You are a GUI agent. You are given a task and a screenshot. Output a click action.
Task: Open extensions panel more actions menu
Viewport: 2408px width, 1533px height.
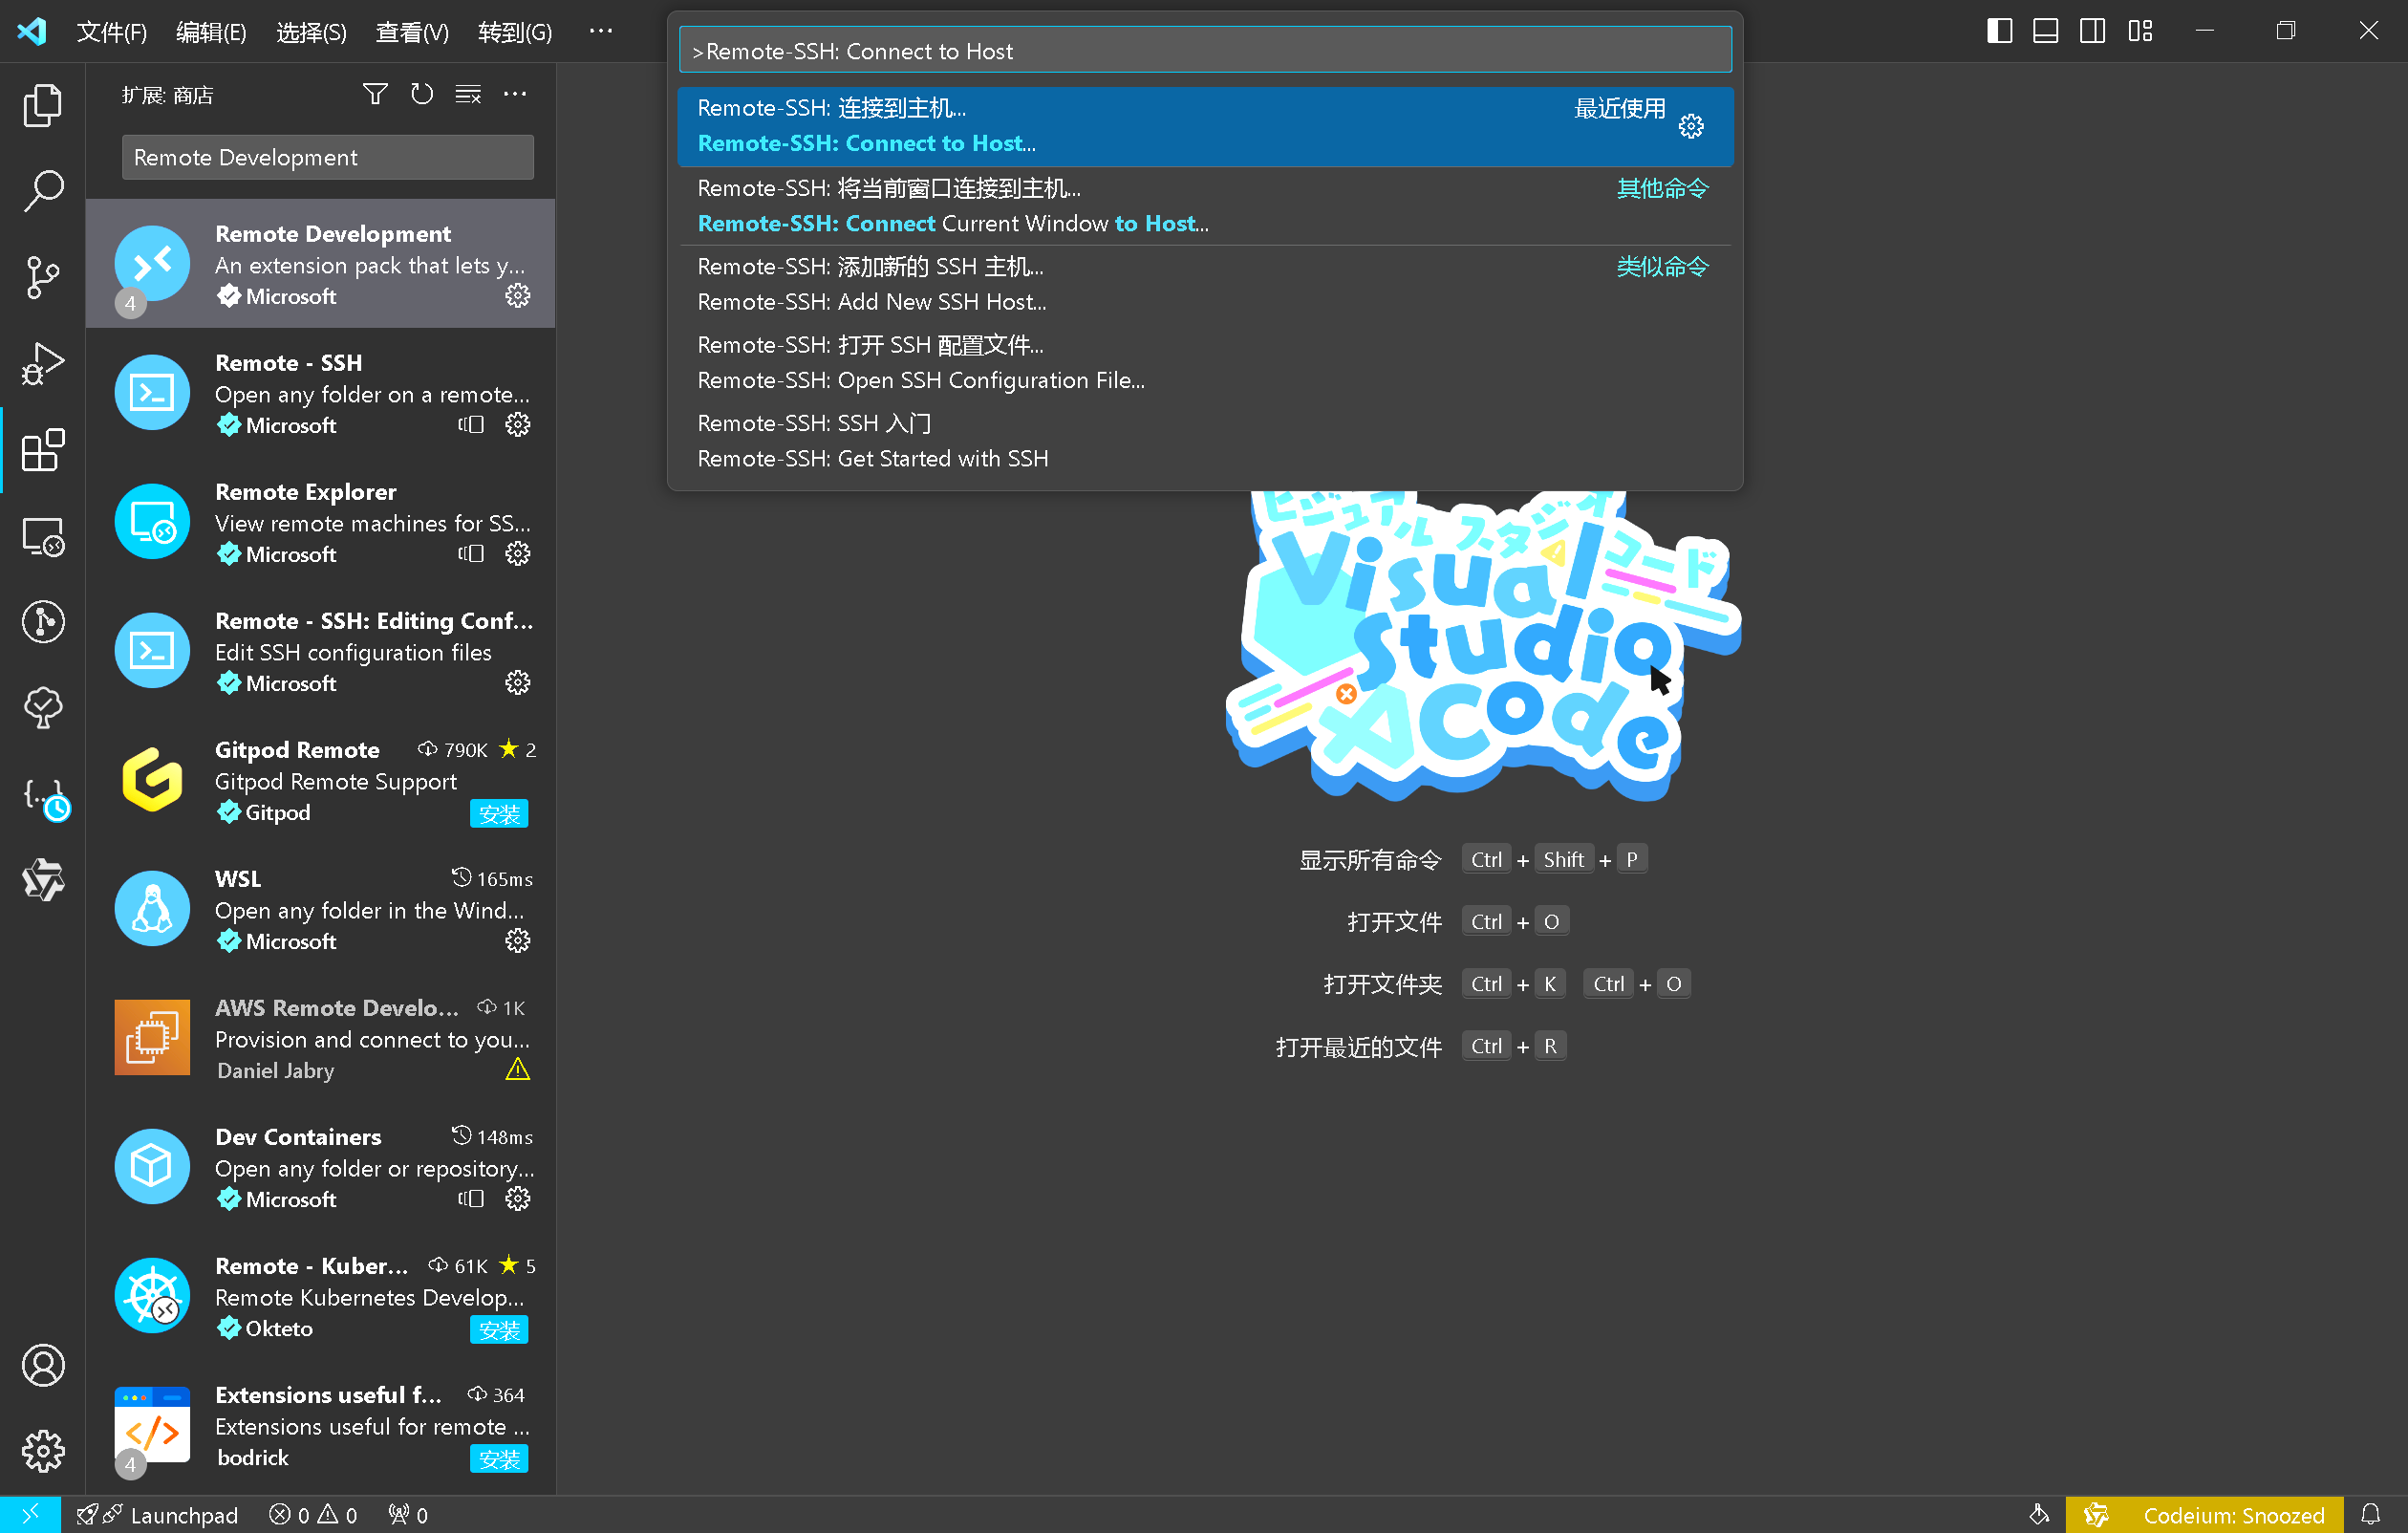tap(515, 94)
